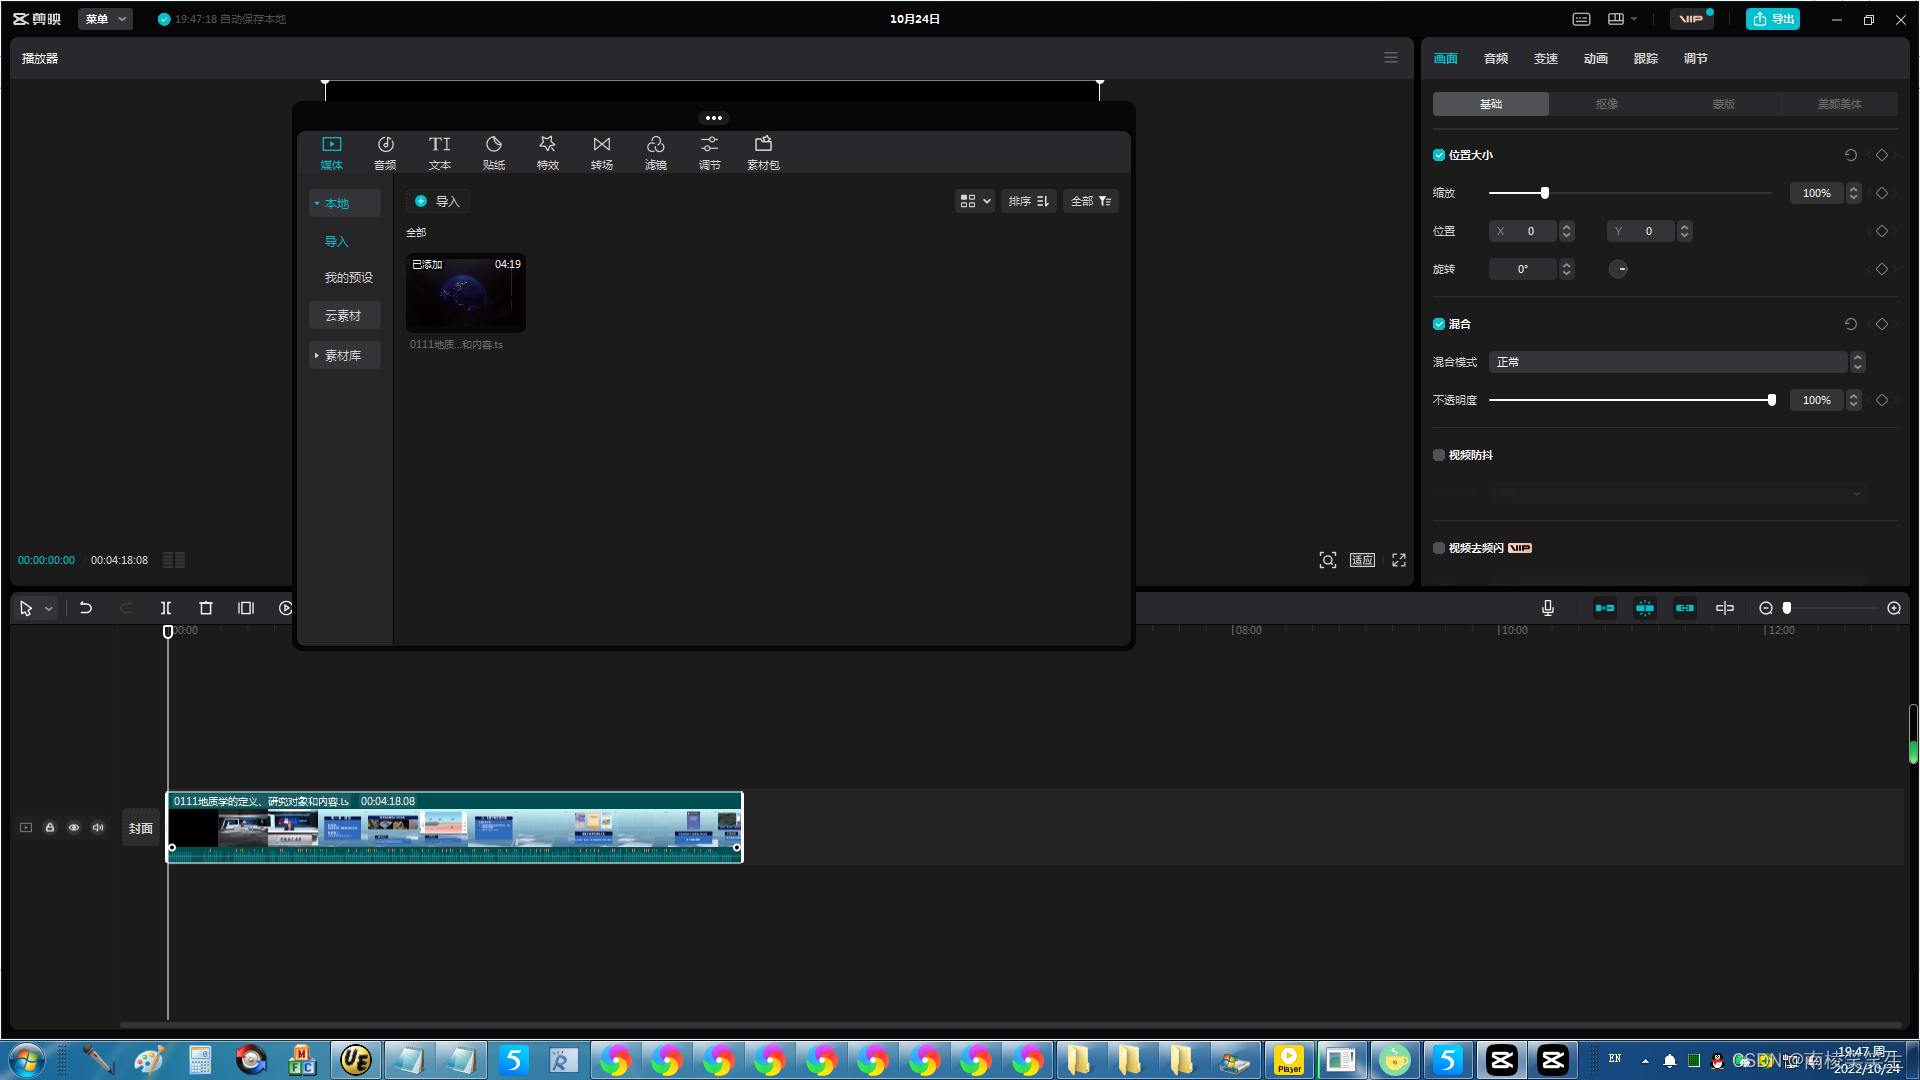1920x1080 pixels.
Task: Click the 导出 export button
Action: [x=1772, y=19]
